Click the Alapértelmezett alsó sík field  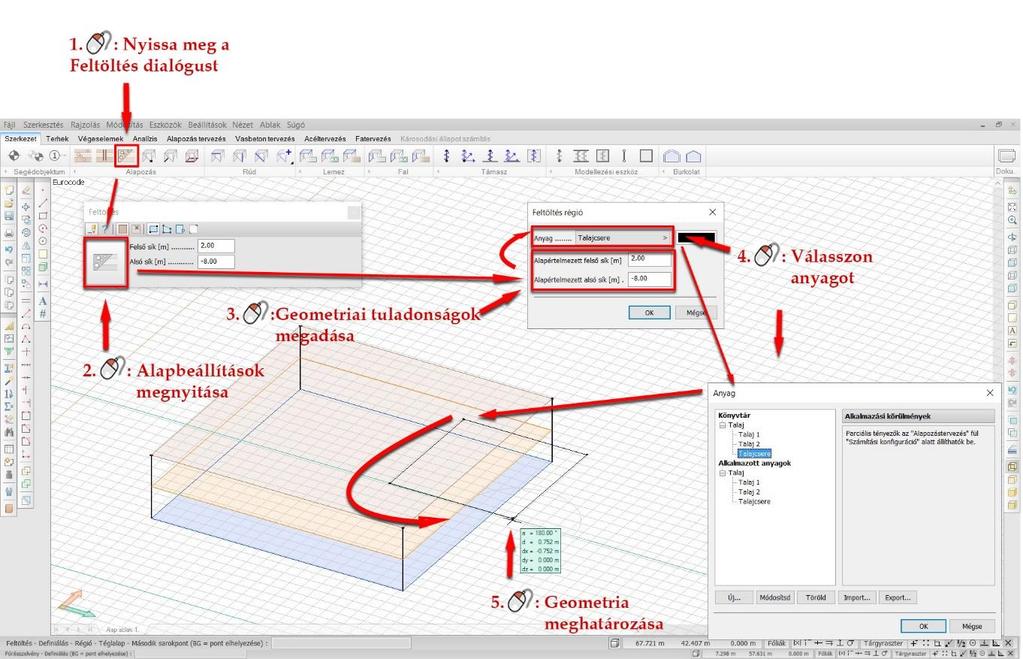(x=650, y=279)
